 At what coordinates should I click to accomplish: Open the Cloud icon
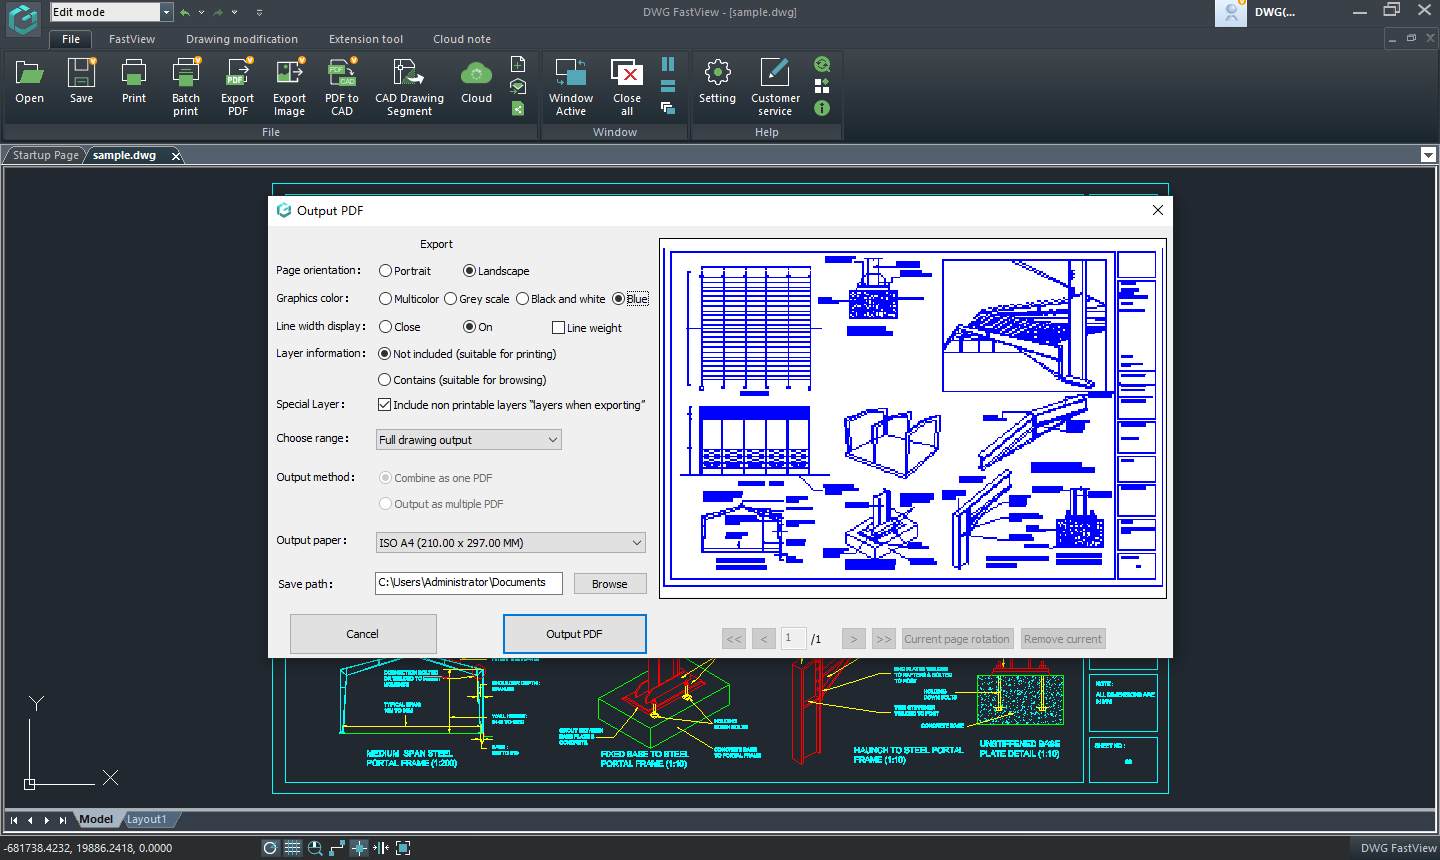[477, 74]
